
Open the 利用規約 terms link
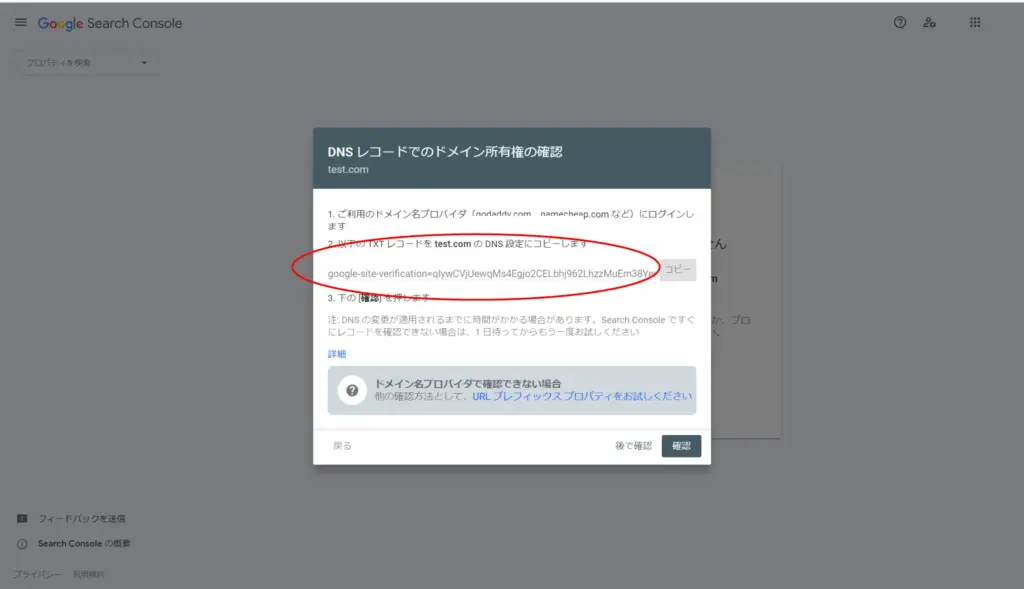click(89, 575)
